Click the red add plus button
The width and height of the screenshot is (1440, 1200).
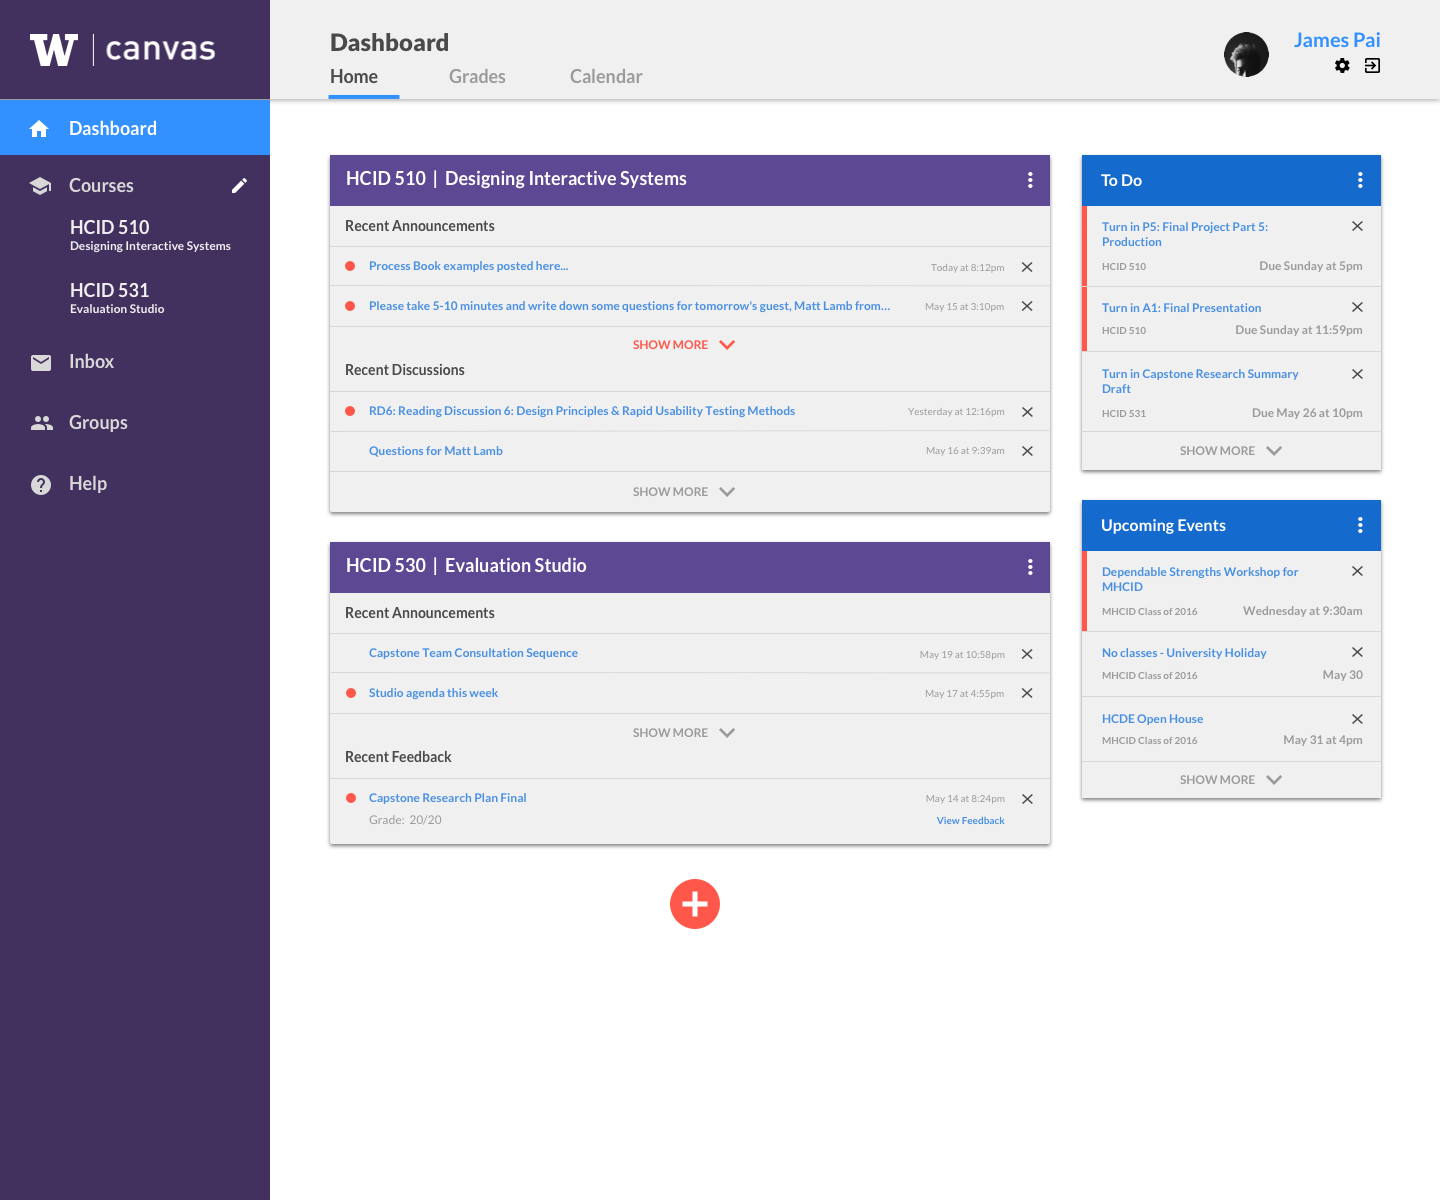[x=695, y=904]
